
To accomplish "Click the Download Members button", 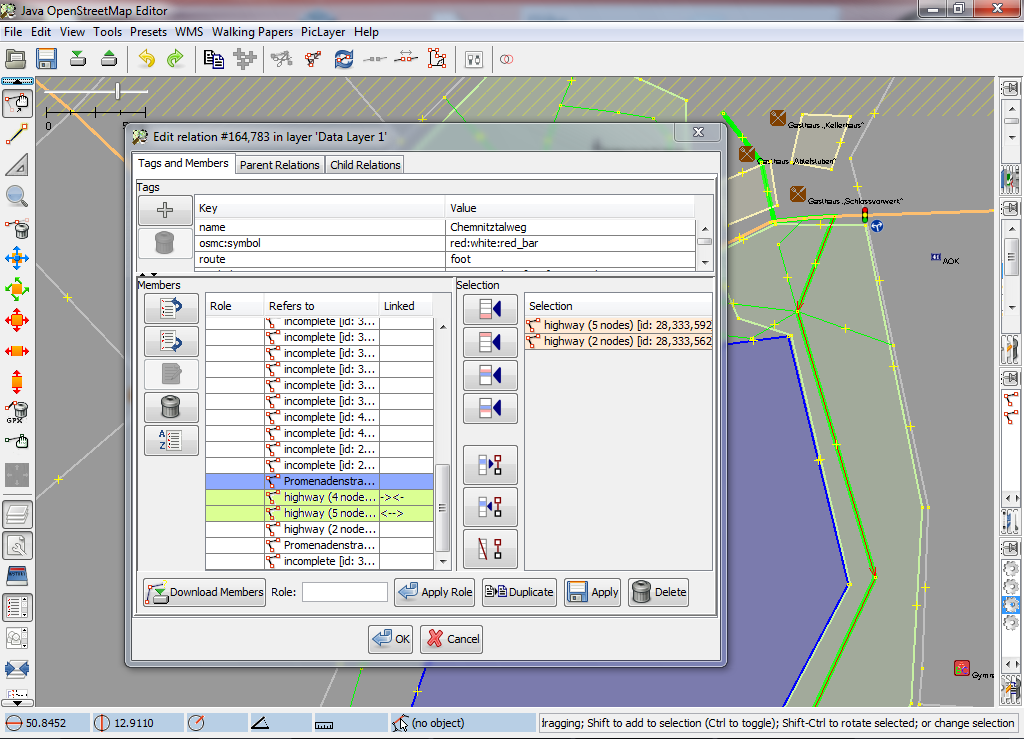I will pos(205,592).
